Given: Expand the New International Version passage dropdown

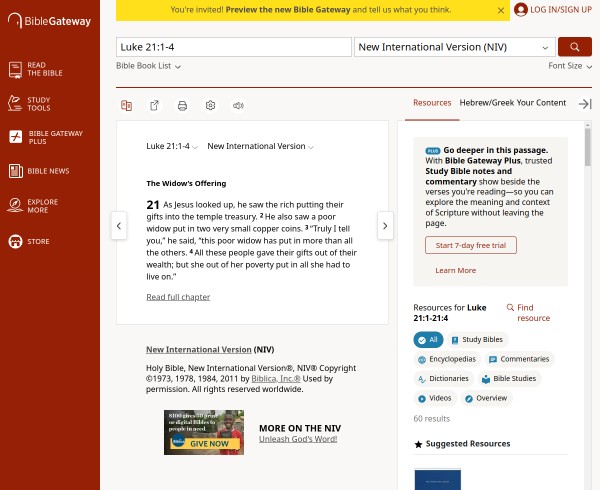Looking at the screenshot, I should pyautogui.click(x=260, y=146).
